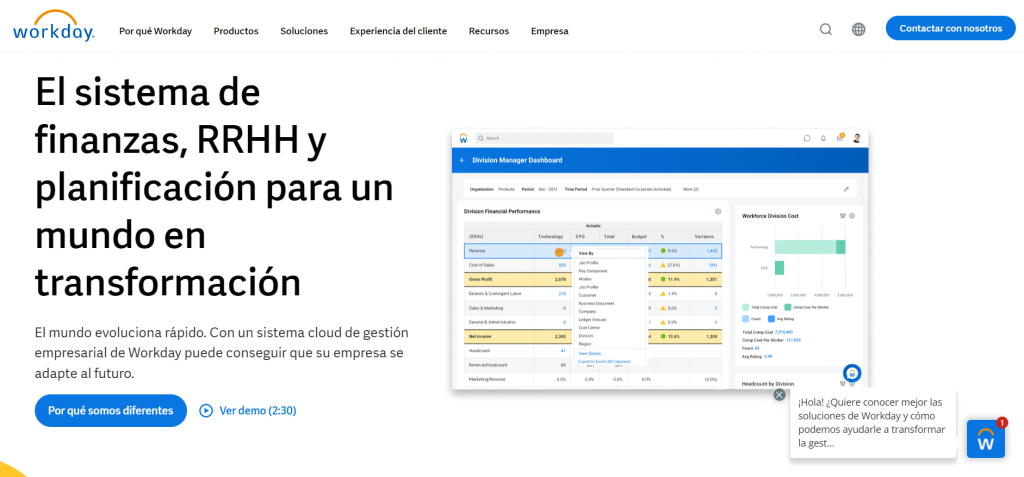Click the Avg Rating value 3.49
Image resolution: width=1024 pixels, height=477 pixels.
(768, 356)
